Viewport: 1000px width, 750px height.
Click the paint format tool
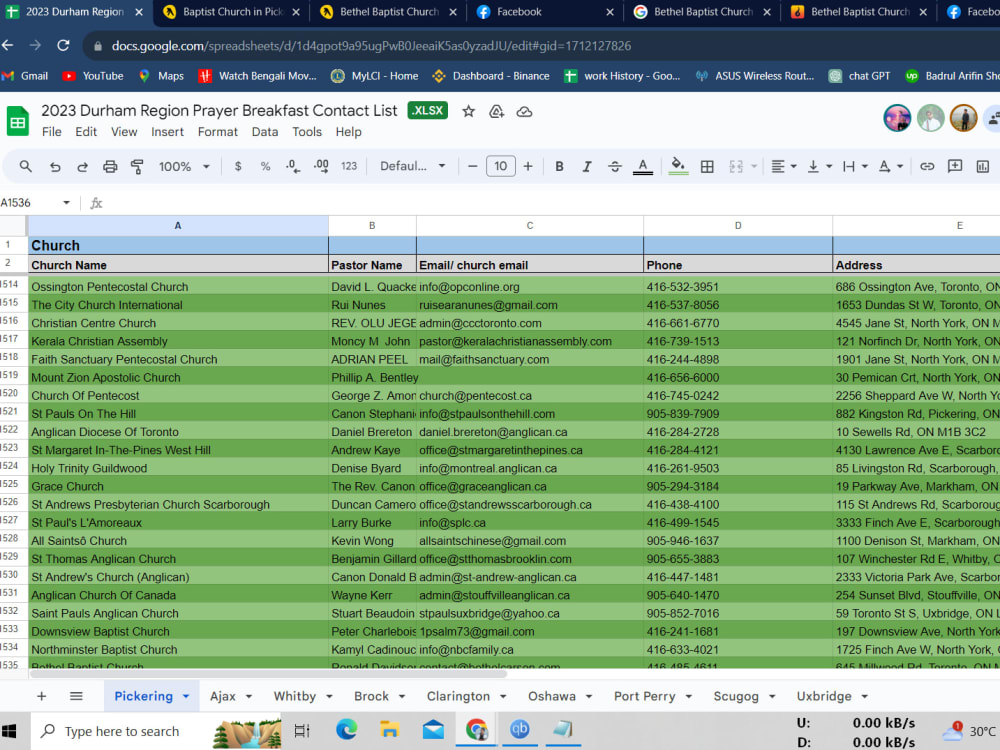tap(137, 166)
